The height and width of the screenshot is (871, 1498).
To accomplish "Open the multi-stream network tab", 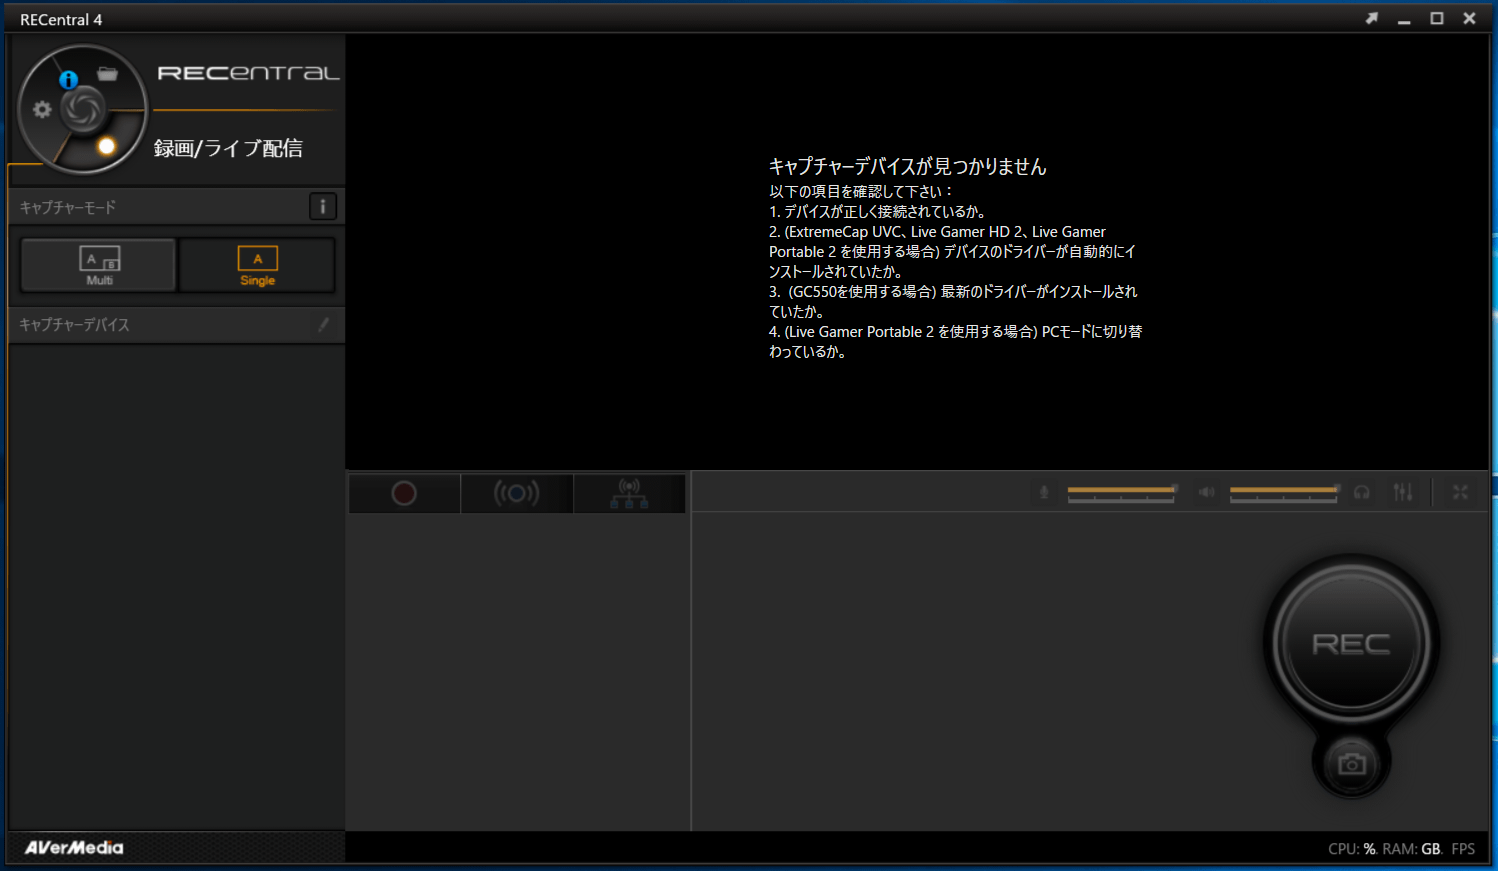I will (x=630, y=493).
